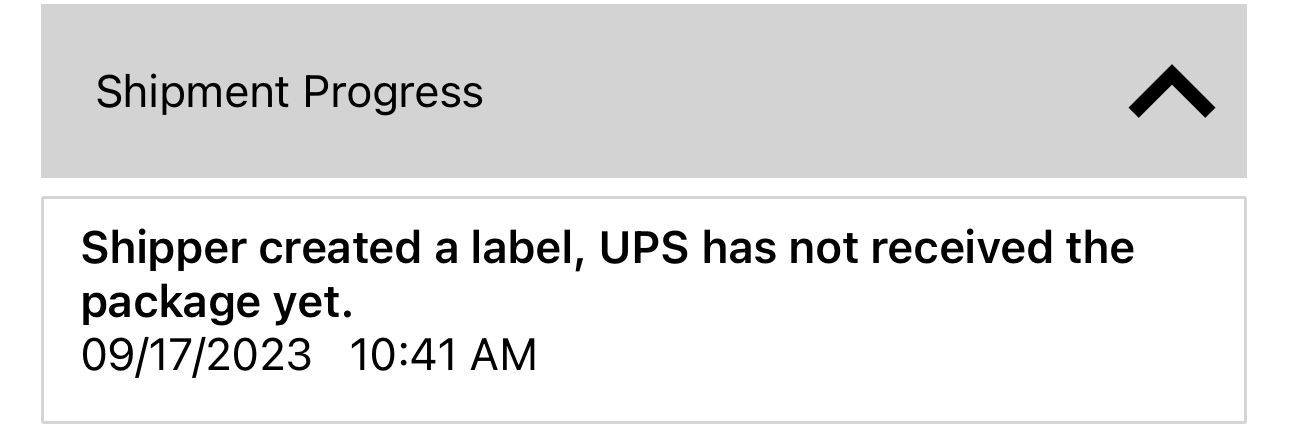Click the Shipment Progress heading text
Viewport: 1289px width, 438px height.
tap(289, 93)
